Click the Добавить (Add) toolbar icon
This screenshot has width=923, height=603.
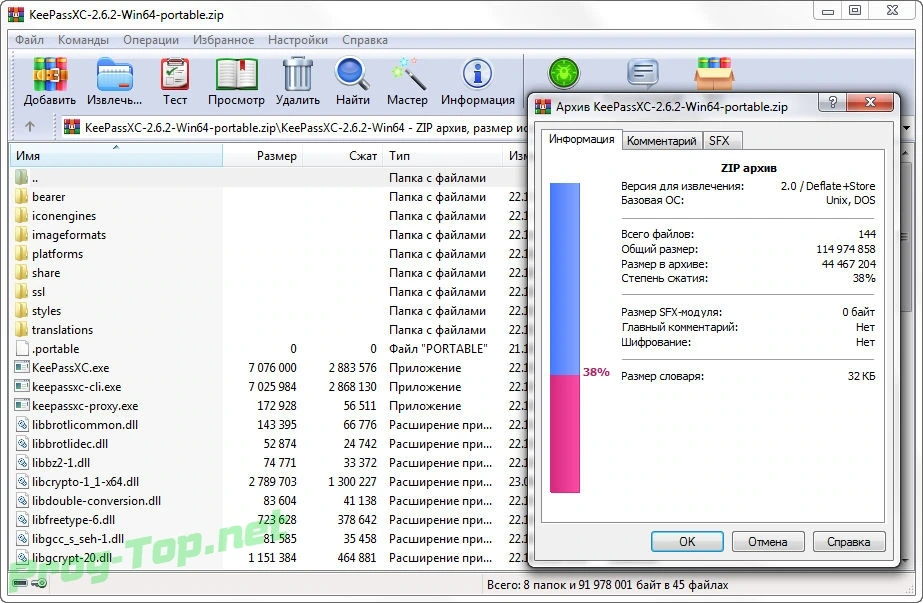(x=49, y=75)
